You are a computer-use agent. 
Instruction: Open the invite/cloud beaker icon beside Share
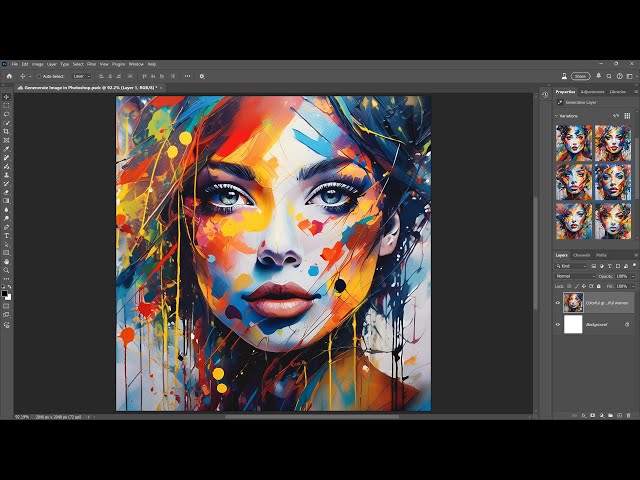564,76
